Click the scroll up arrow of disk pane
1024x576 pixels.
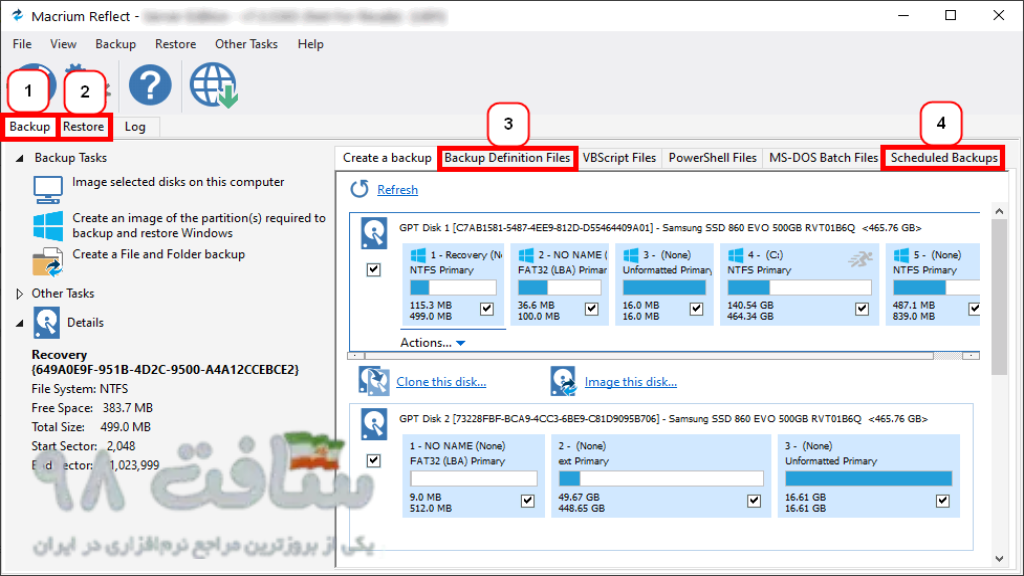click(x=999, y=211)
